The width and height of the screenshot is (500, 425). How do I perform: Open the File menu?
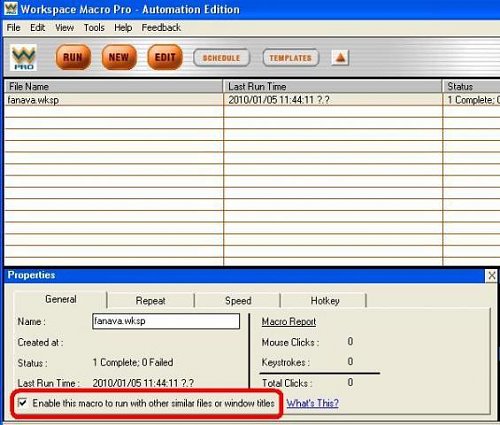14,28
